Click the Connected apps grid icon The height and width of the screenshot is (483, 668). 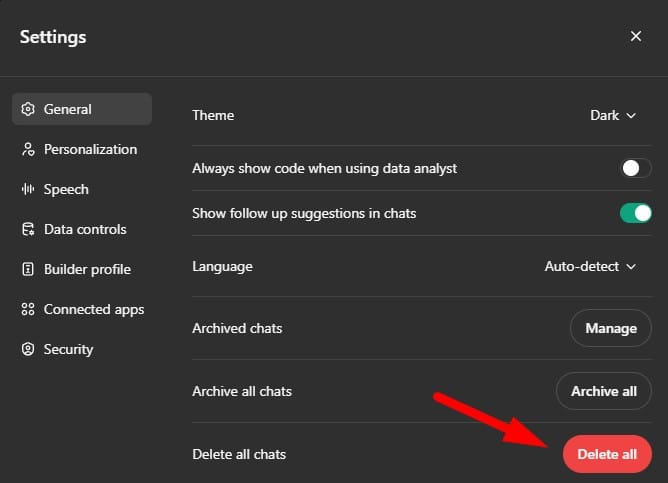coord(28,309)
